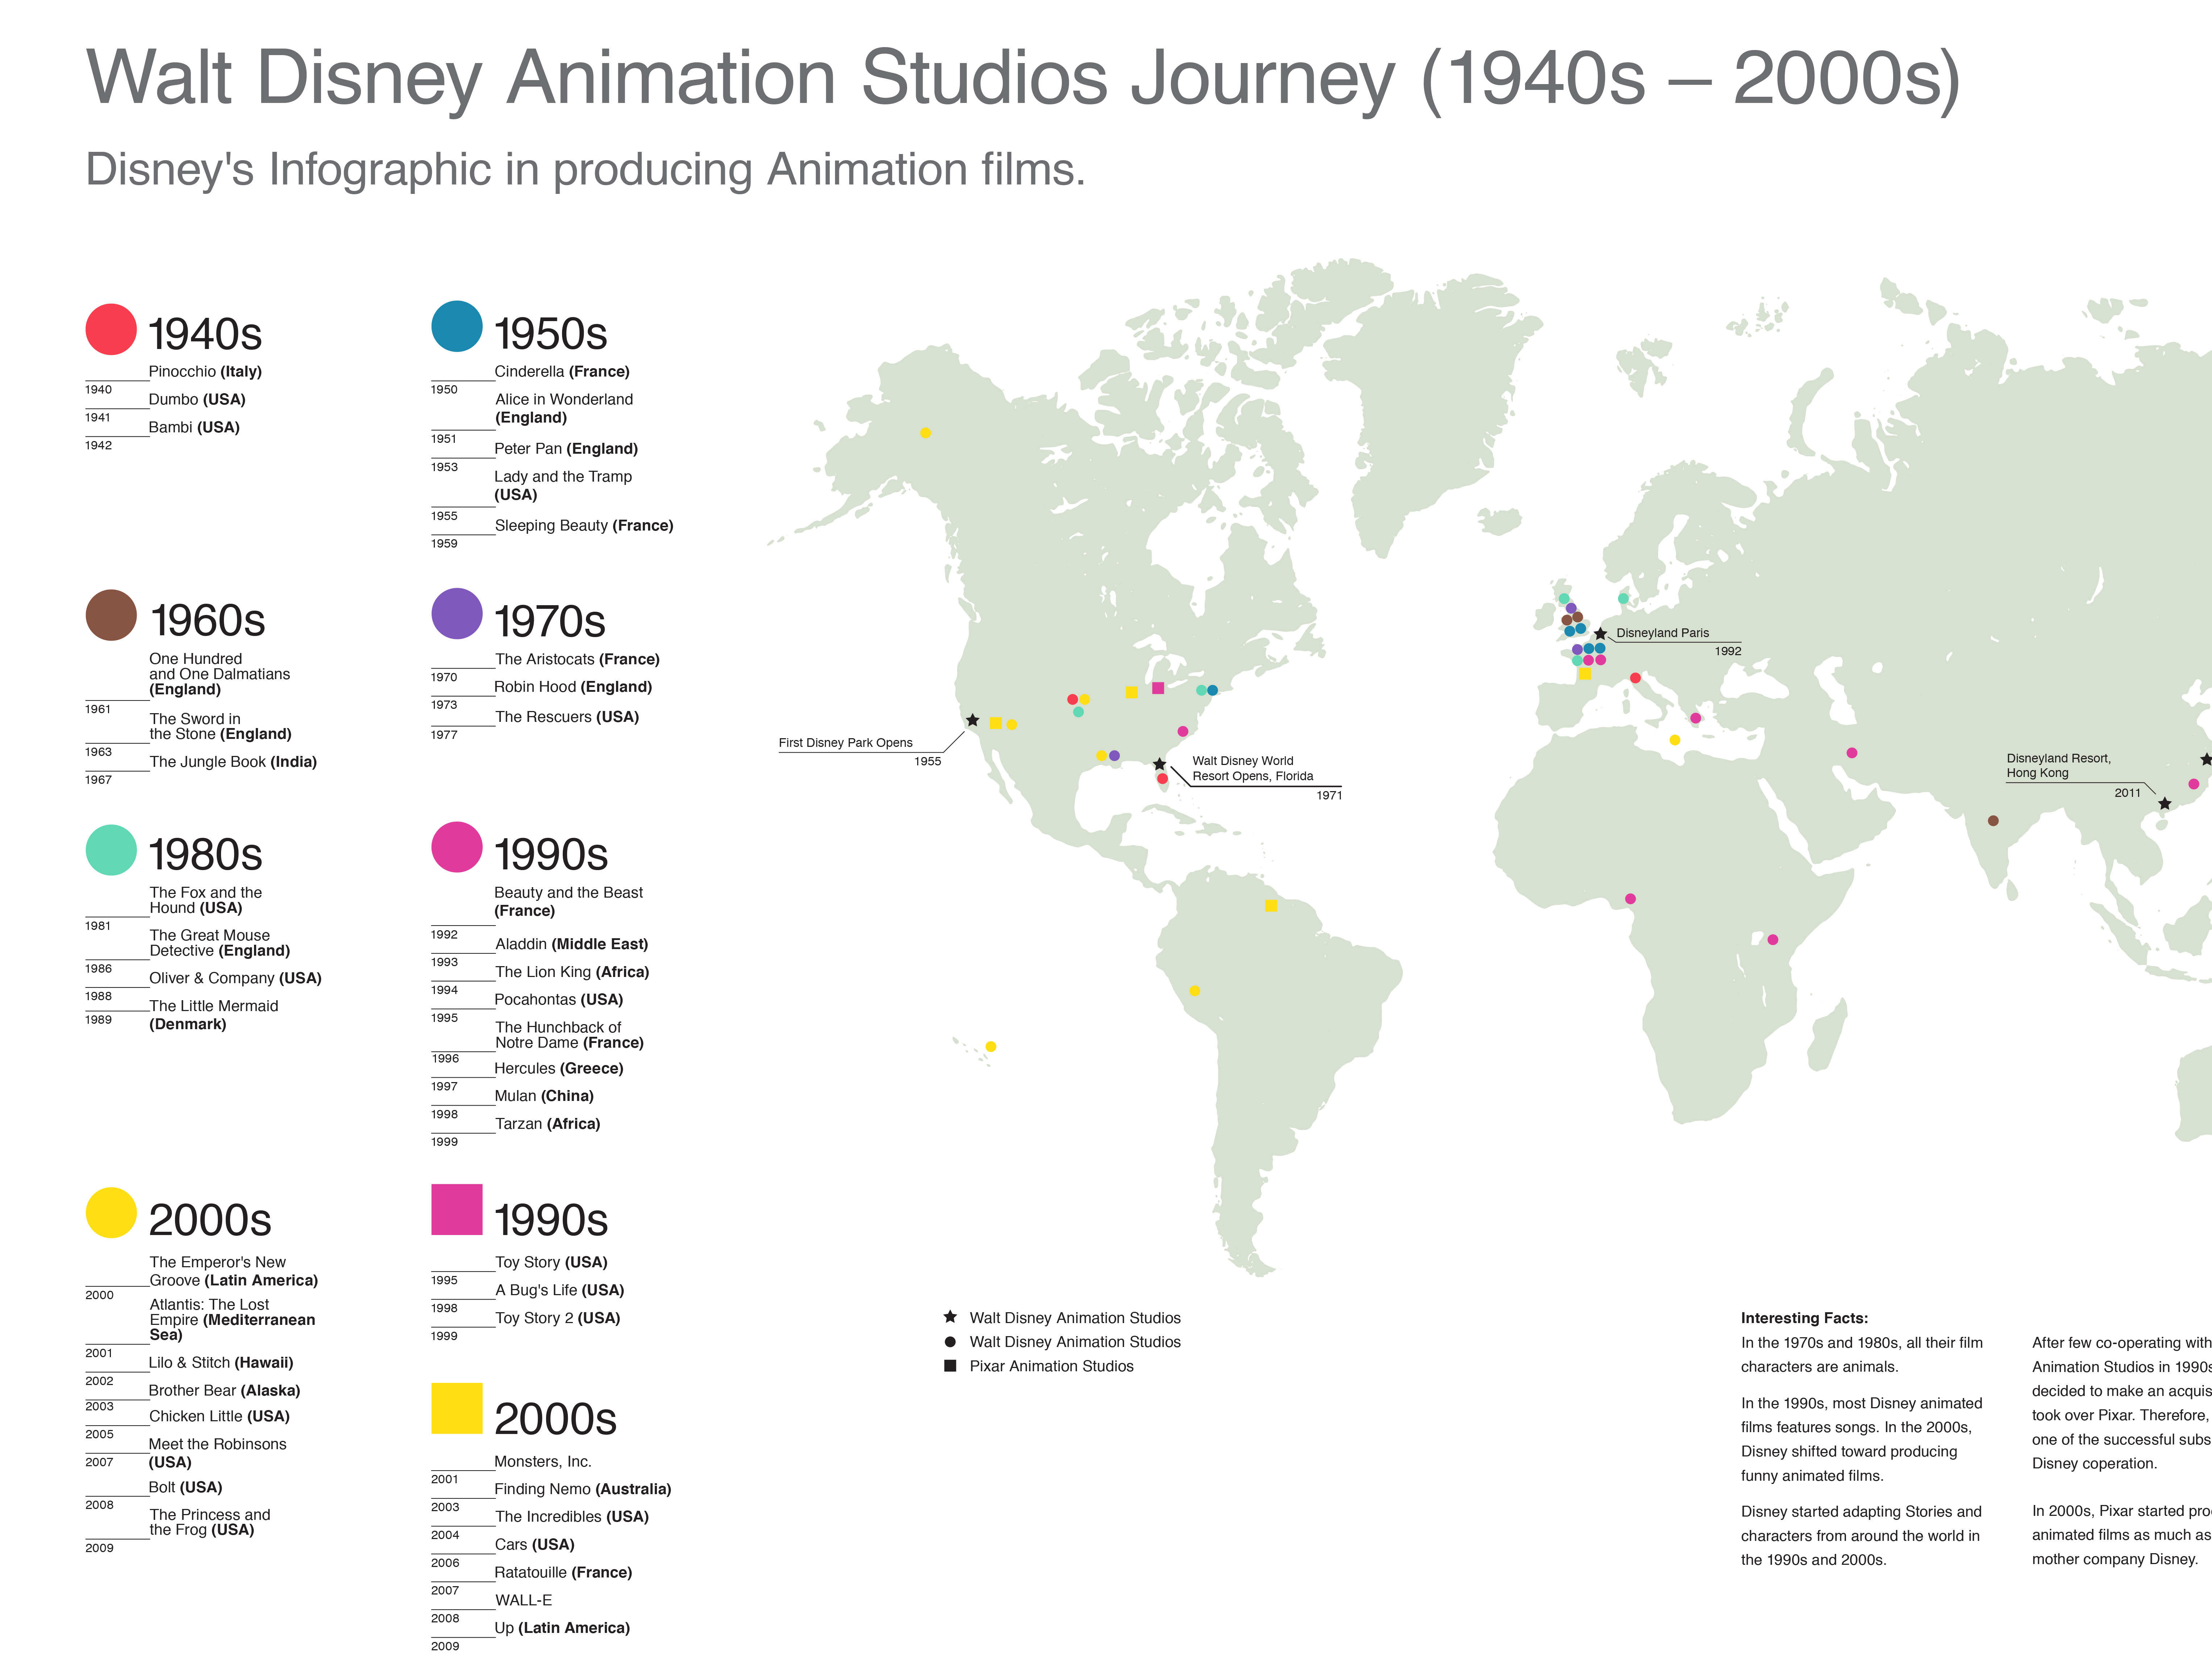
Task: Click the pink square 1990s Pixar swatch
Action: [457, 1210]
